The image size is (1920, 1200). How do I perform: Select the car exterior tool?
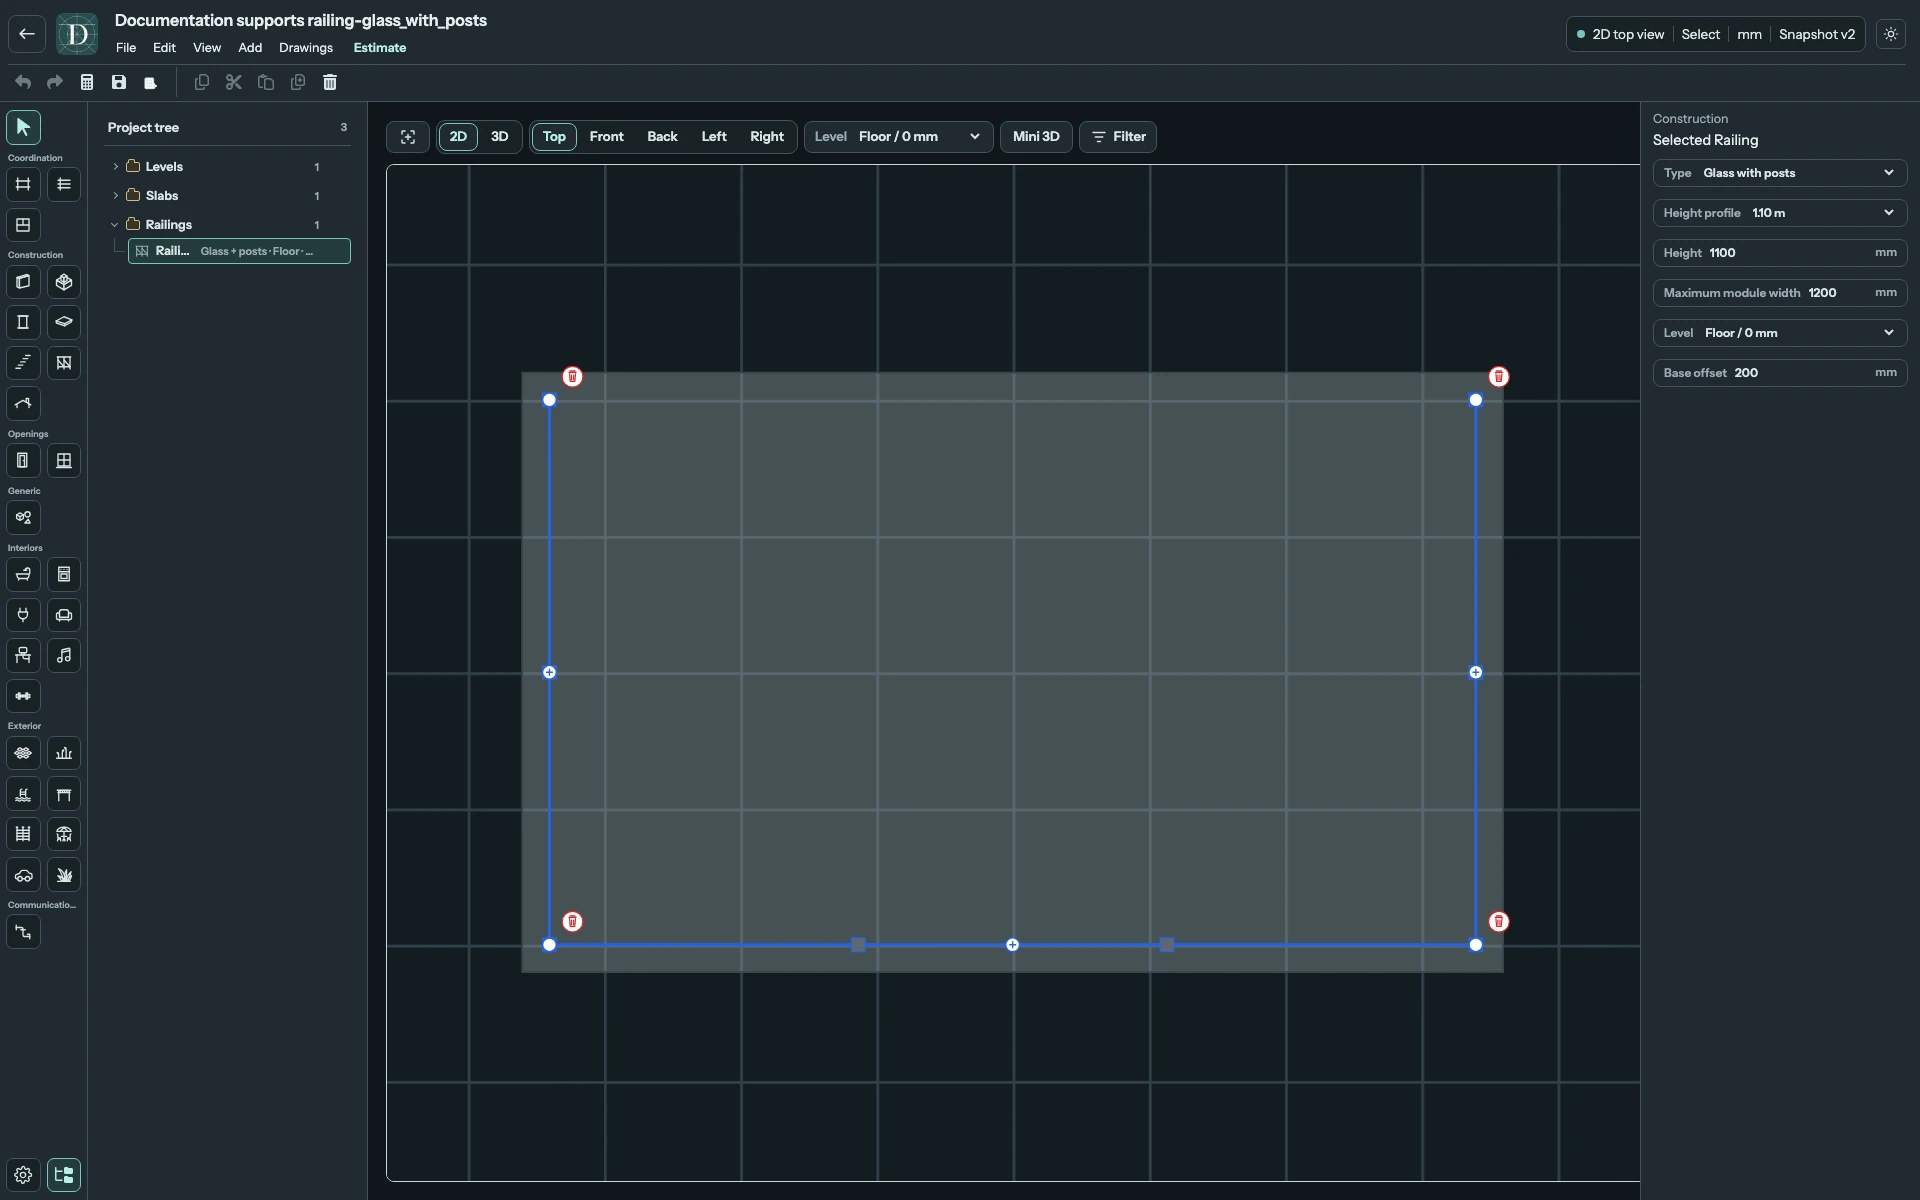[23, 875]
